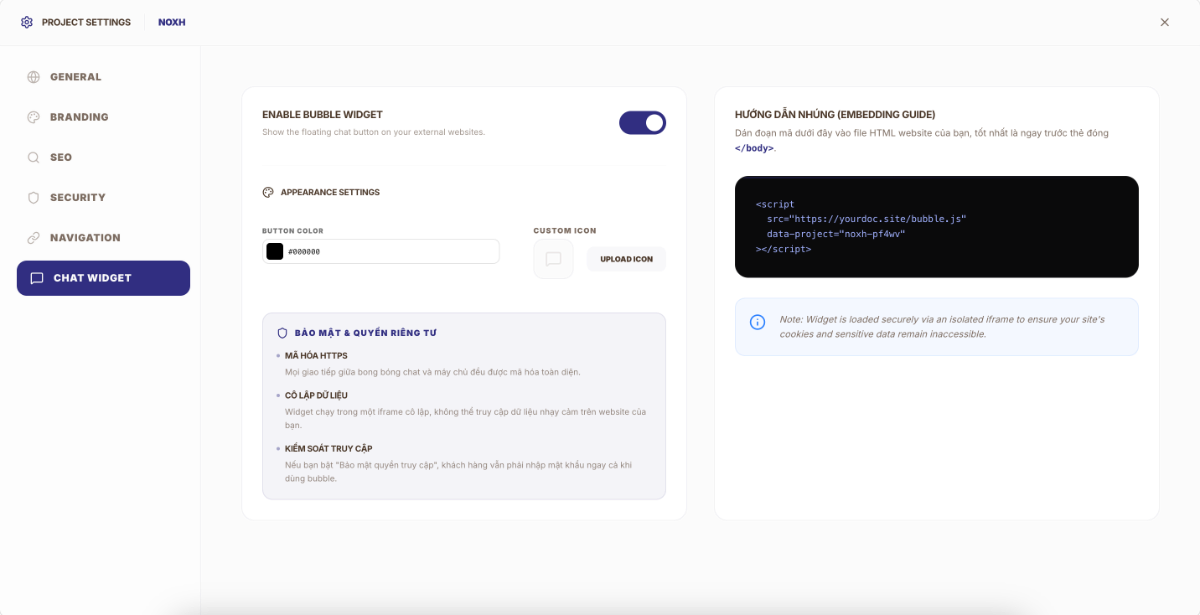The width and height of the screenshot is (1200, 615).
Task: Click the Enable Bubble Widget heading
Action: (x=322, y=115)
